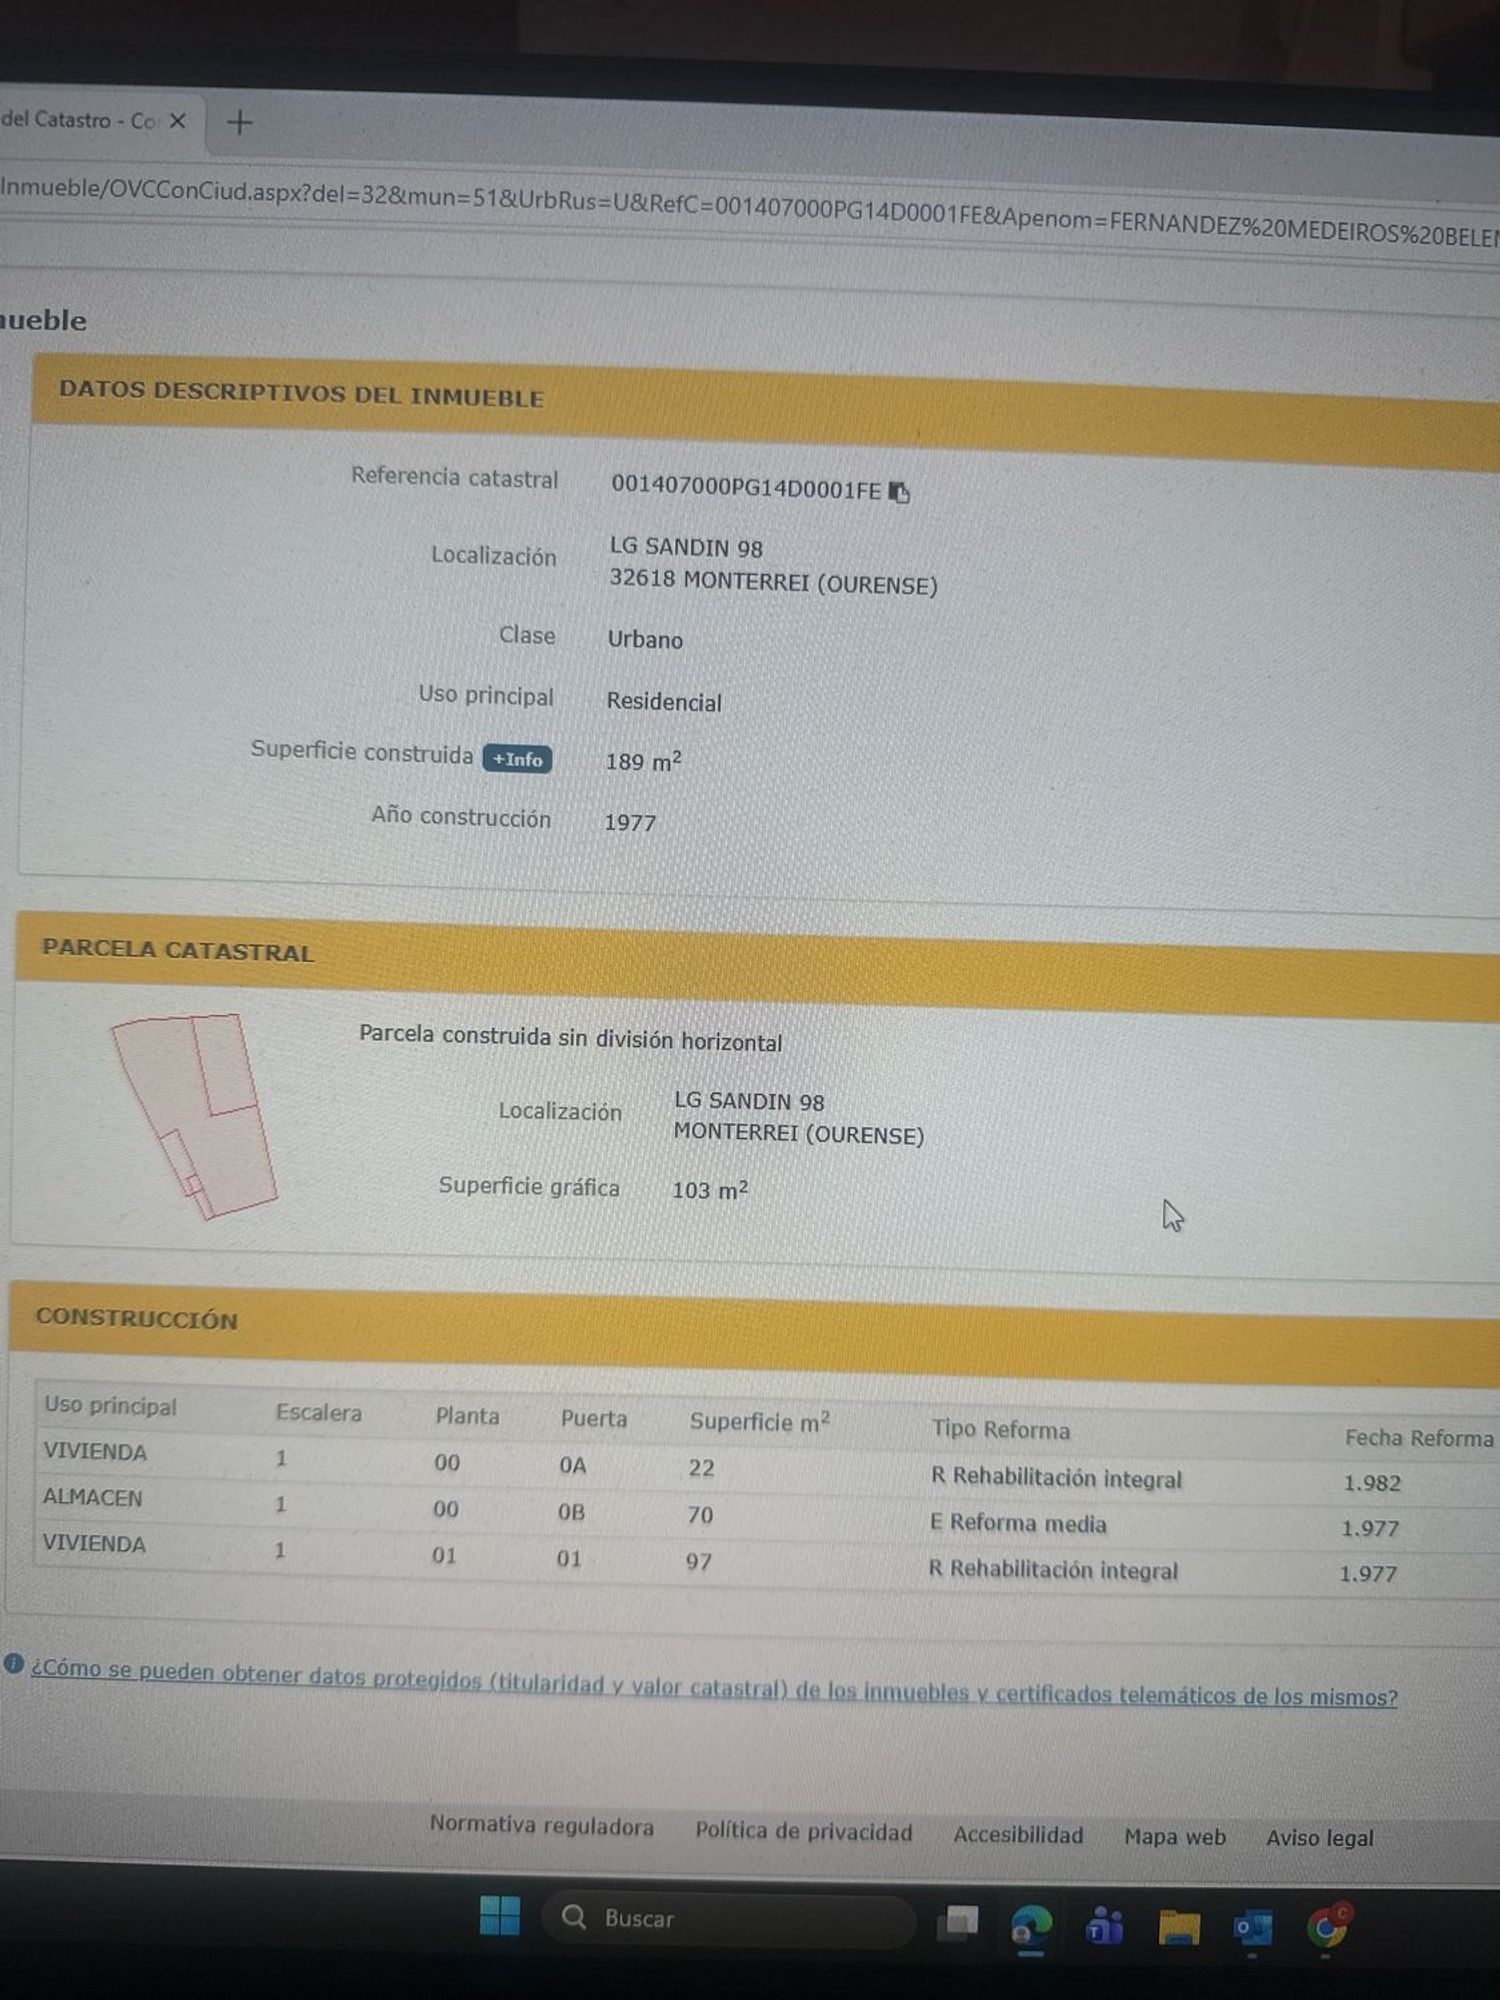Viewport: 1500px width, 2000px height.
Task: Open the parcel map thumbnail
Action: point(193,1116)
